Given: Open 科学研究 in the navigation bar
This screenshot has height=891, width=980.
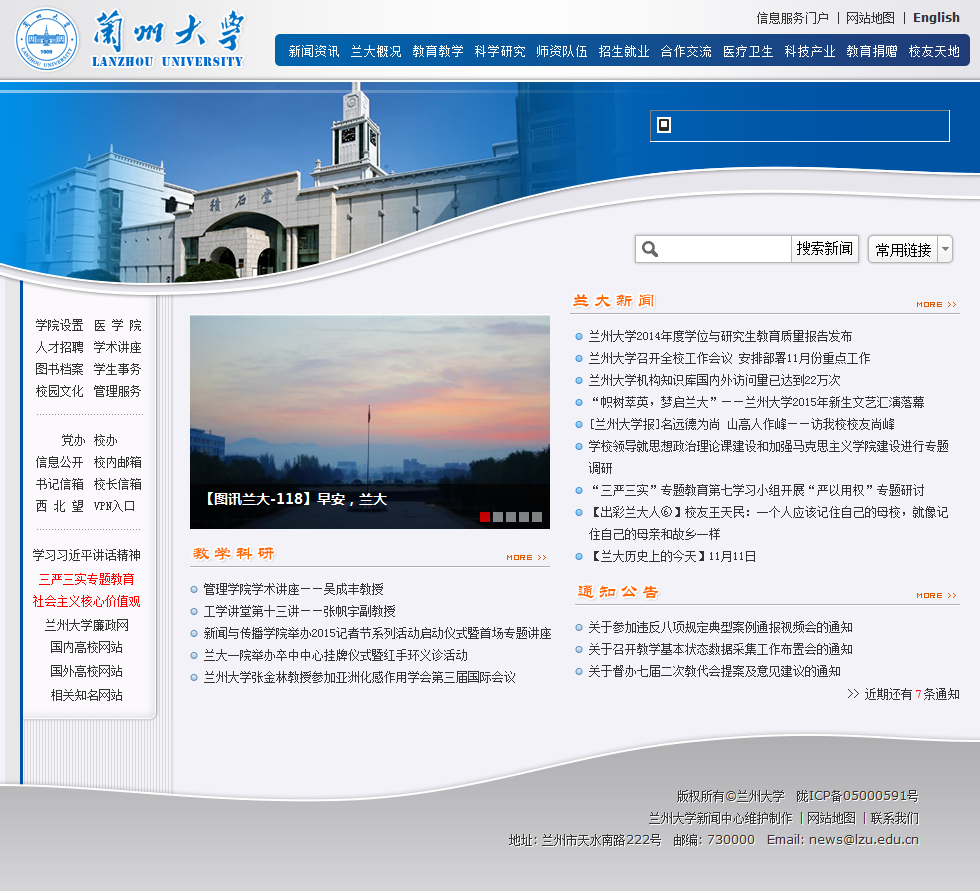Looking at the screenshot, I should [499, 51].
